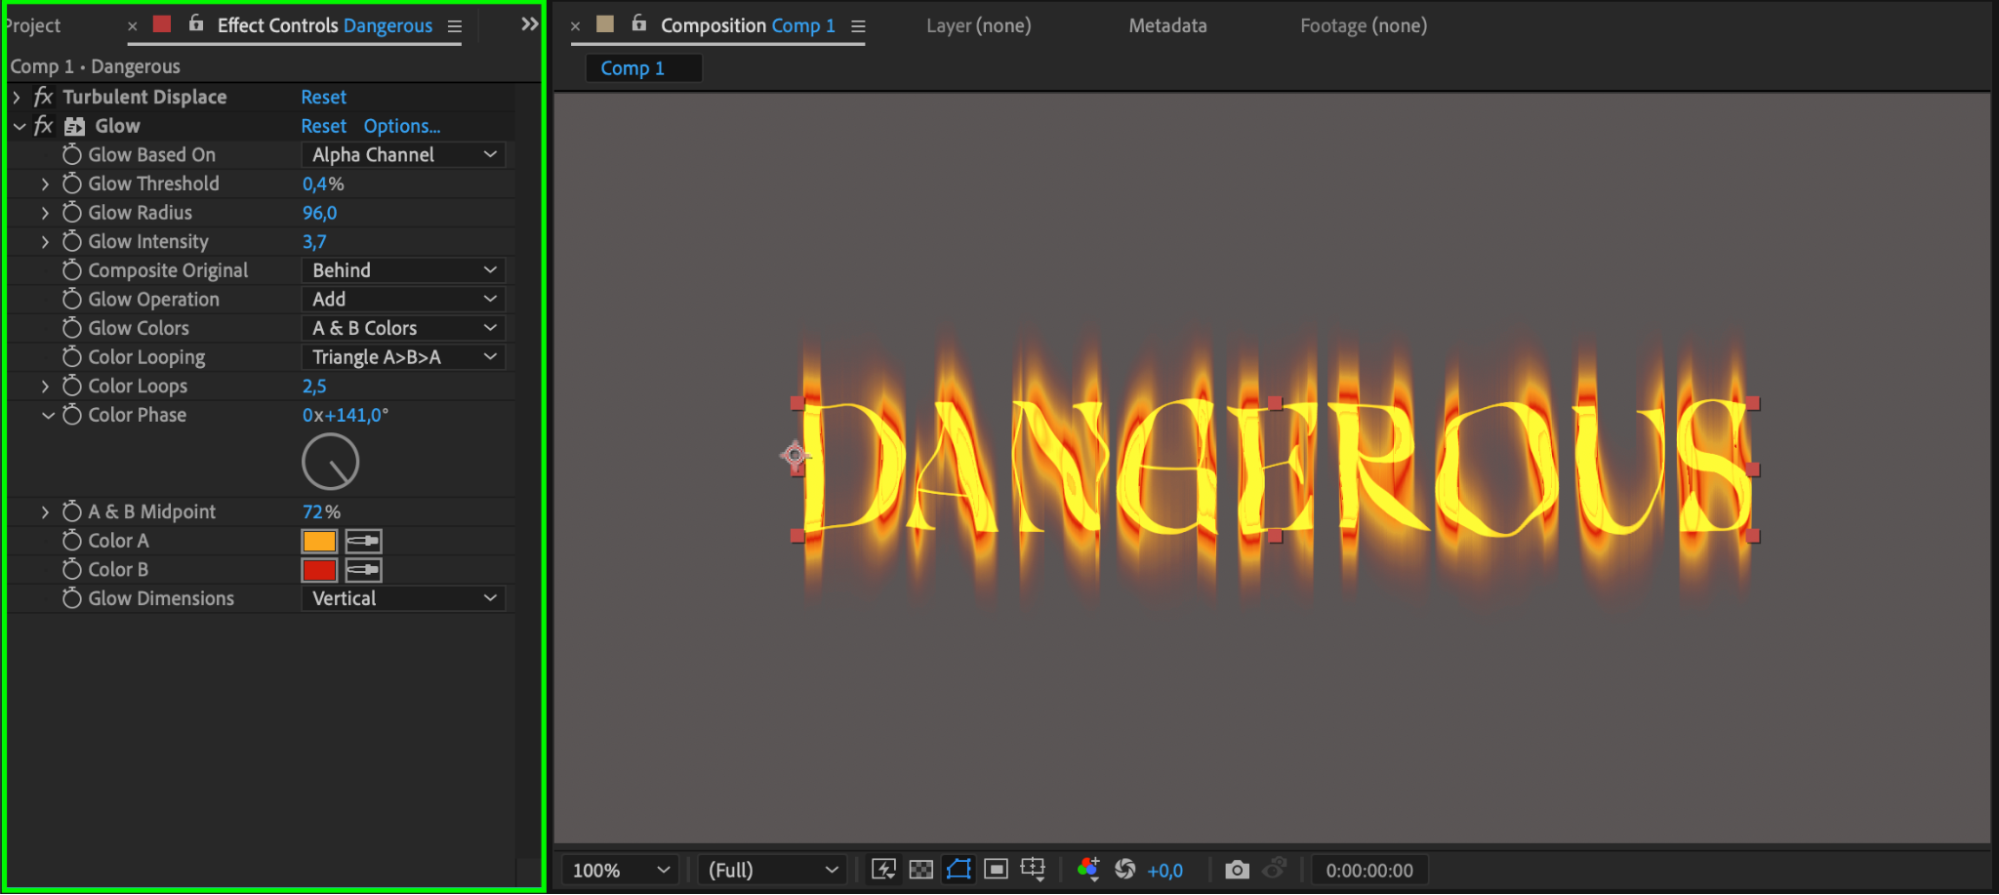
Task: Take a snapshot with camera icon
Action: (x=1237, y=869)
